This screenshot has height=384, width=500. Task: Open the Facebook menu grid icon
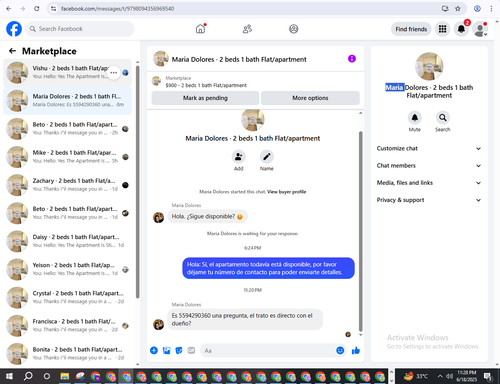pyautogui.click(x=442, y=29)
